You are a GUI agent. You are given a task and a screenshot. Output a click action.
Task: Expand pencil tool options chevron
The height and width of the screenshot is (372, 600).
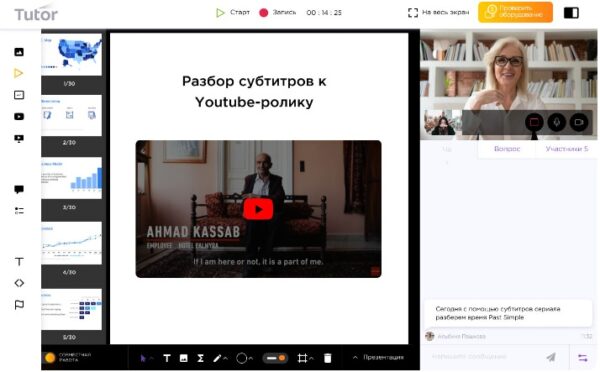(x=225, y=359)
